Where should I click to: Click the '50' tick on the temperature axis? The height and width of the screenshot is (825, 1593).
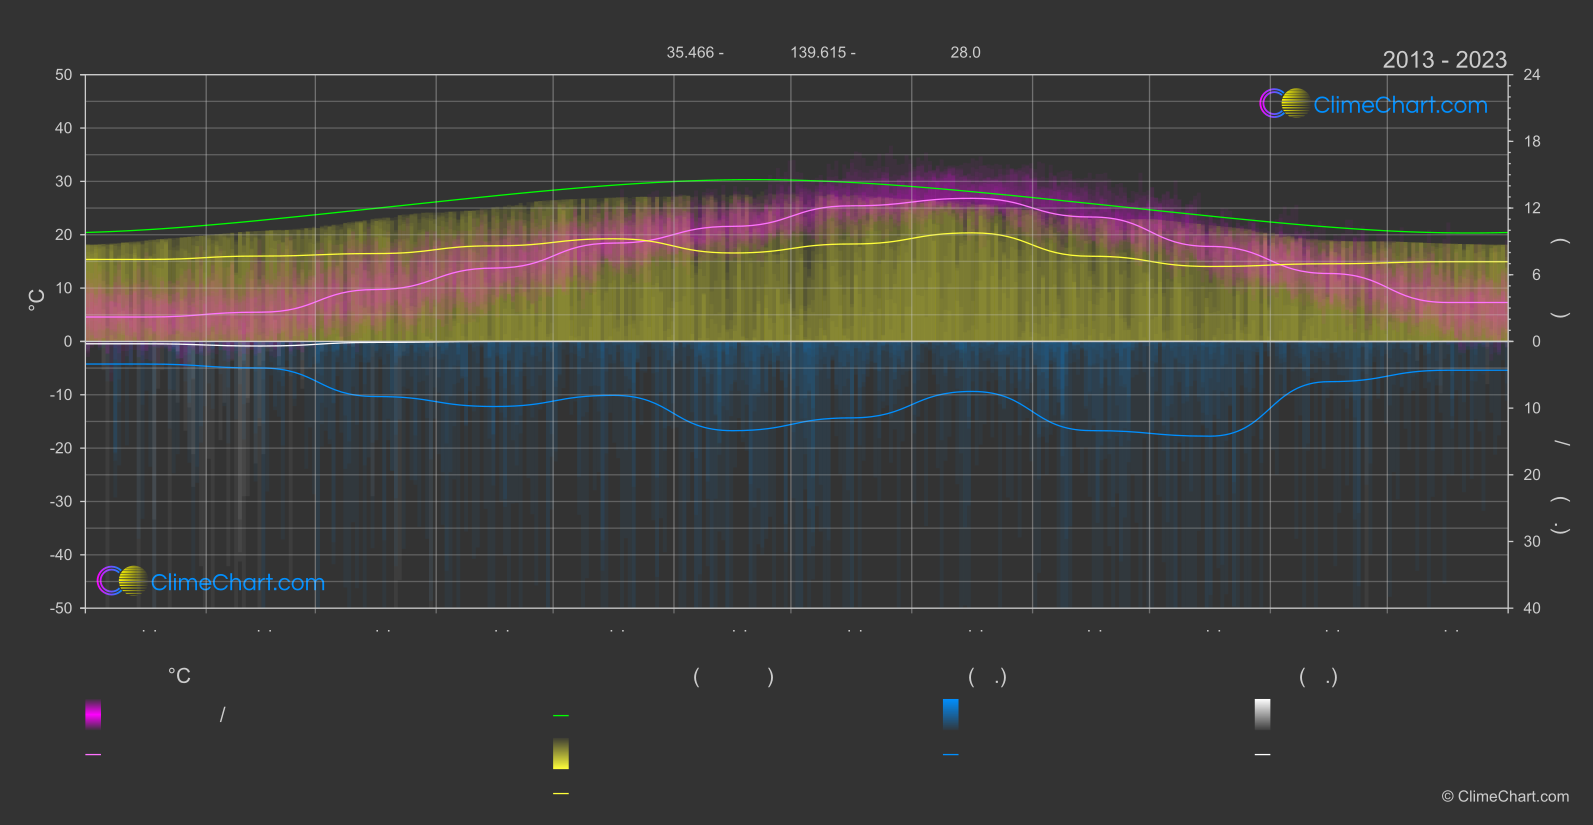(64, 75)
